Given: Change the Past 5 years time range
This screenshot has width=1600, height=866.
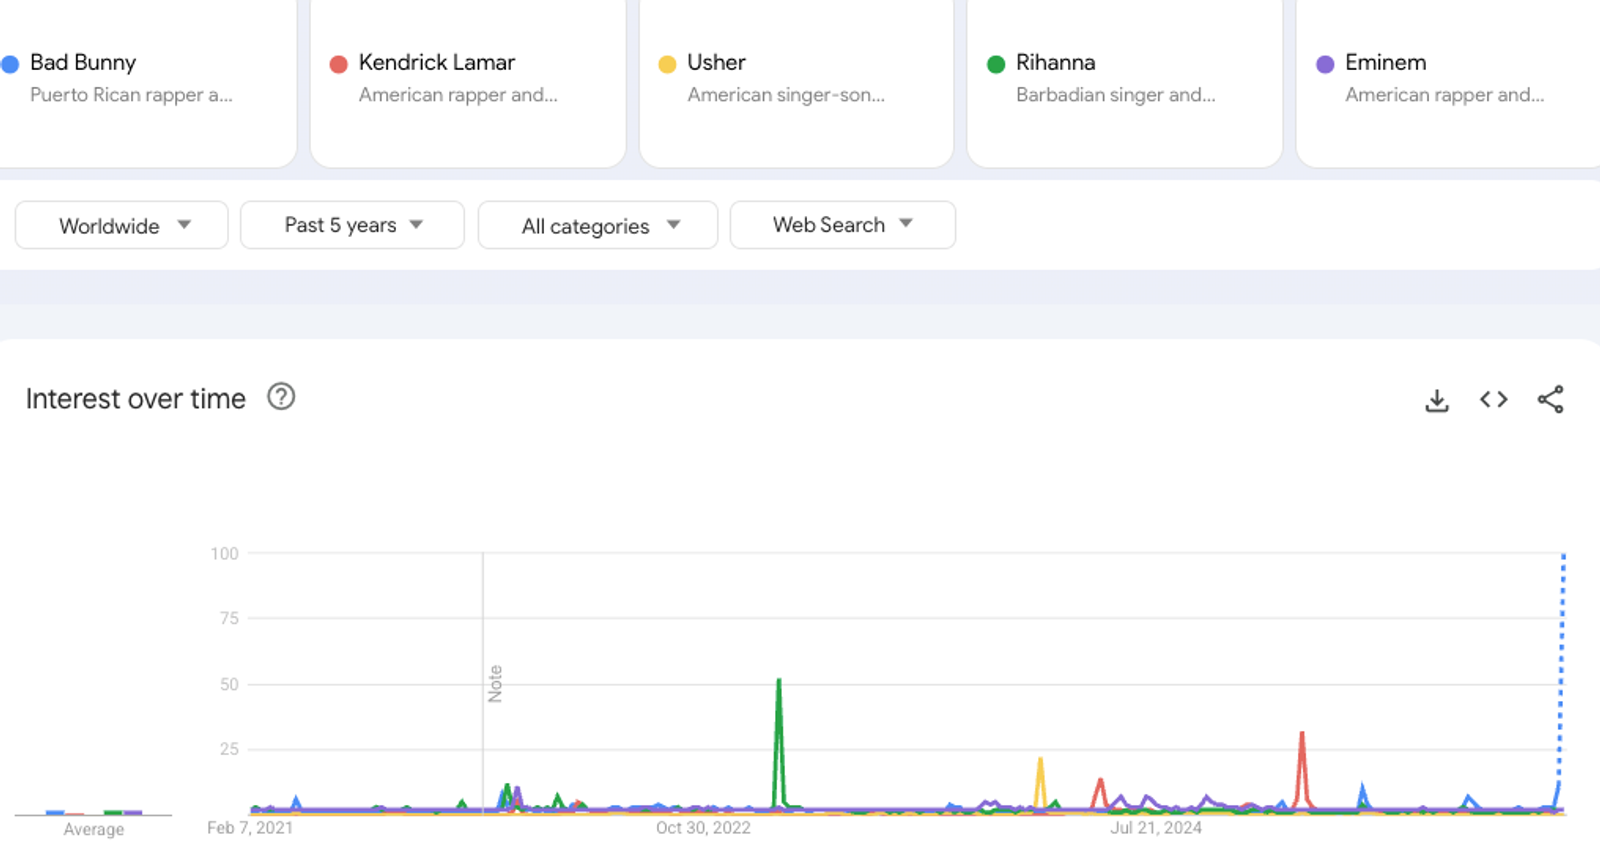Looking at the screenshot, I should click(352, 225).
